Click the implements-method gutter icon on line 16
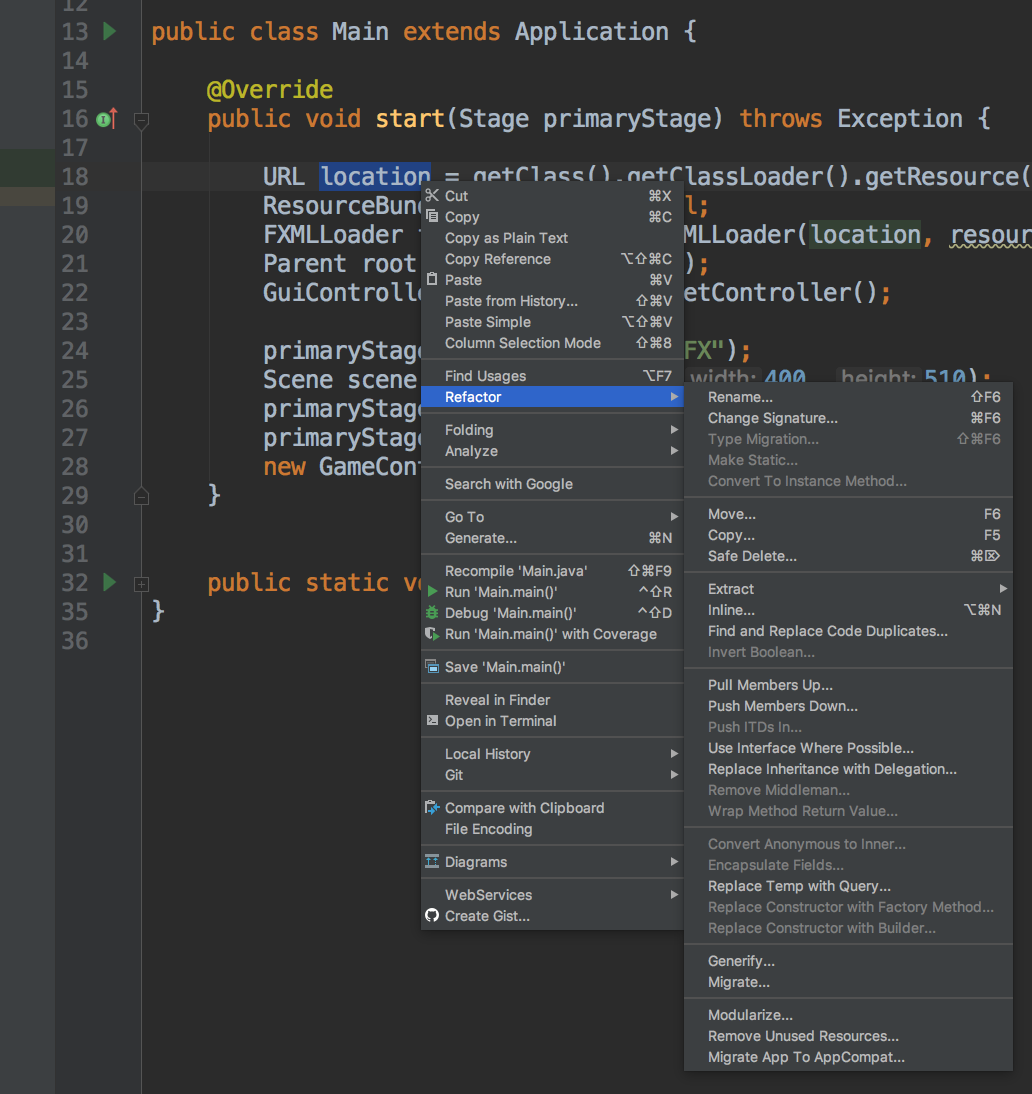The height and width of the screenshot is (1094, 1032). pos(107,119)
